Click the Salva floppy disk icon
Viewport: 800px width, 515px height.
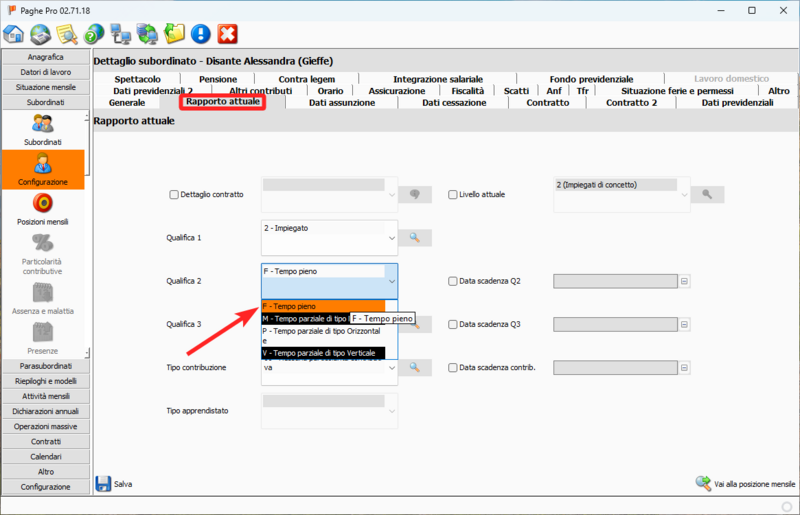104,484
